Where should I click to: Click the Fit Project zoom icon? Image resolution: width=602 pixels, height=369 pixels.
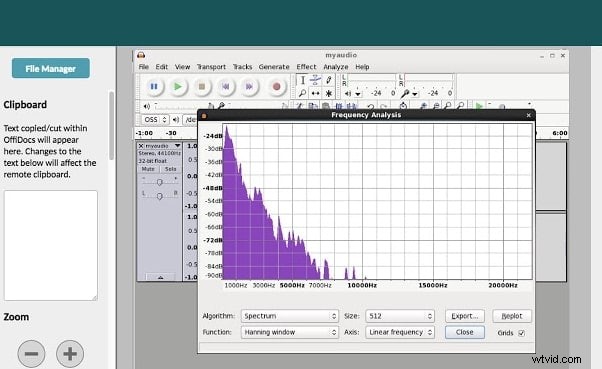pos(461,106)
